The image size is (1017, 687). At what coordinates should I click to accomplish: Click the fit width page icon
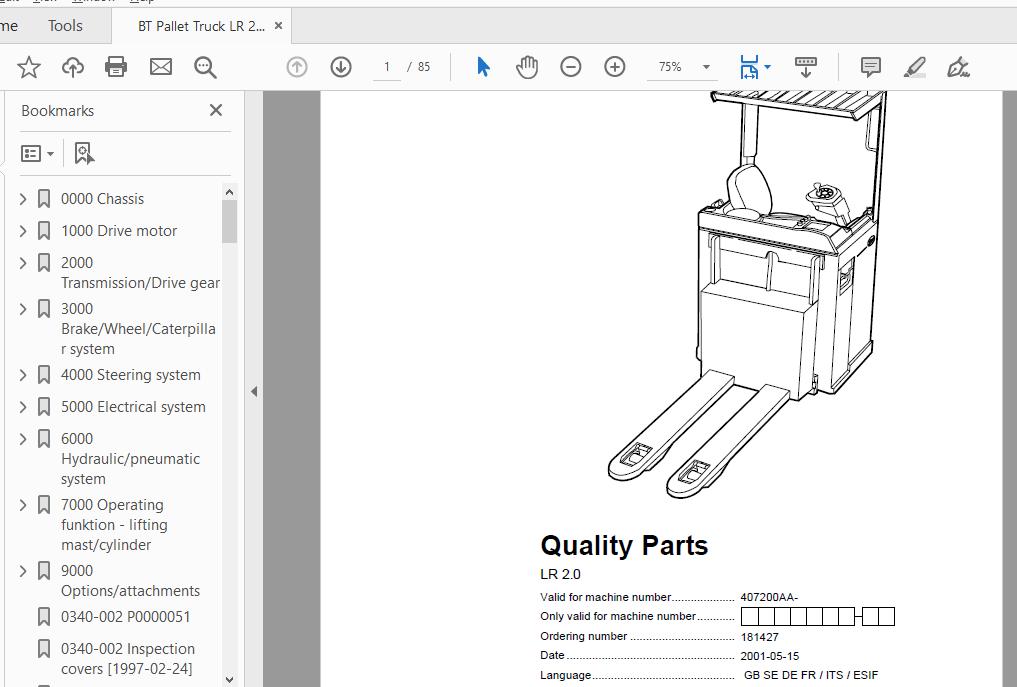tap(749, 67)
